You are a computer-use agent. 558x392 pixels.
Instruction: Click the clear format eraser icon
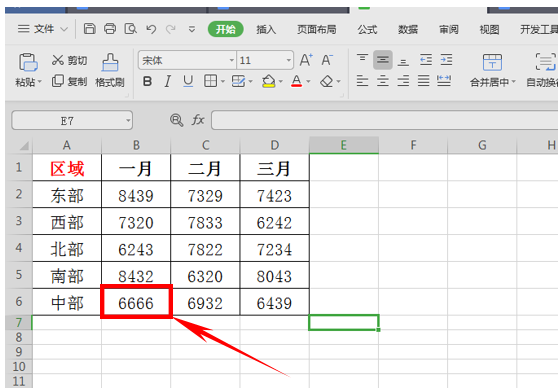pos(326,81)
